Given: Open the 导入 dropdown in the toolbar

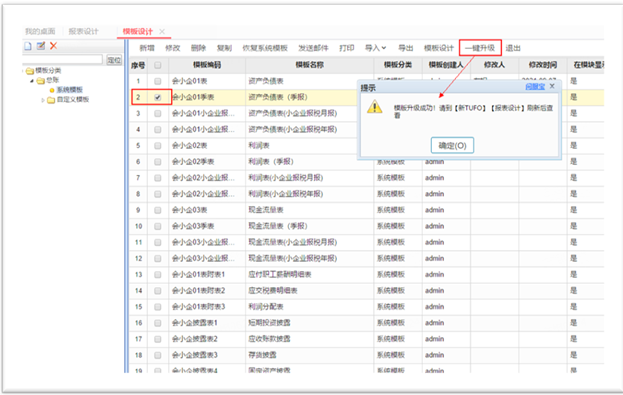Looking at the screenshot, I should pyautogui.click(x=375, y=48).
